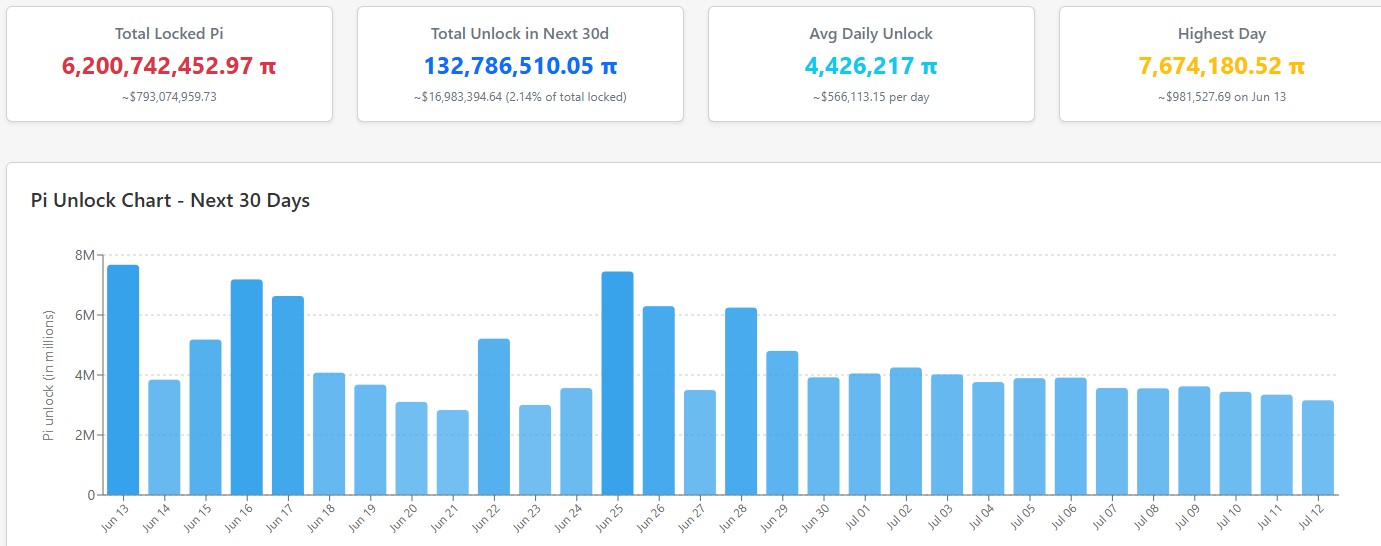Select the Jul 02 bar

[906, 431]
